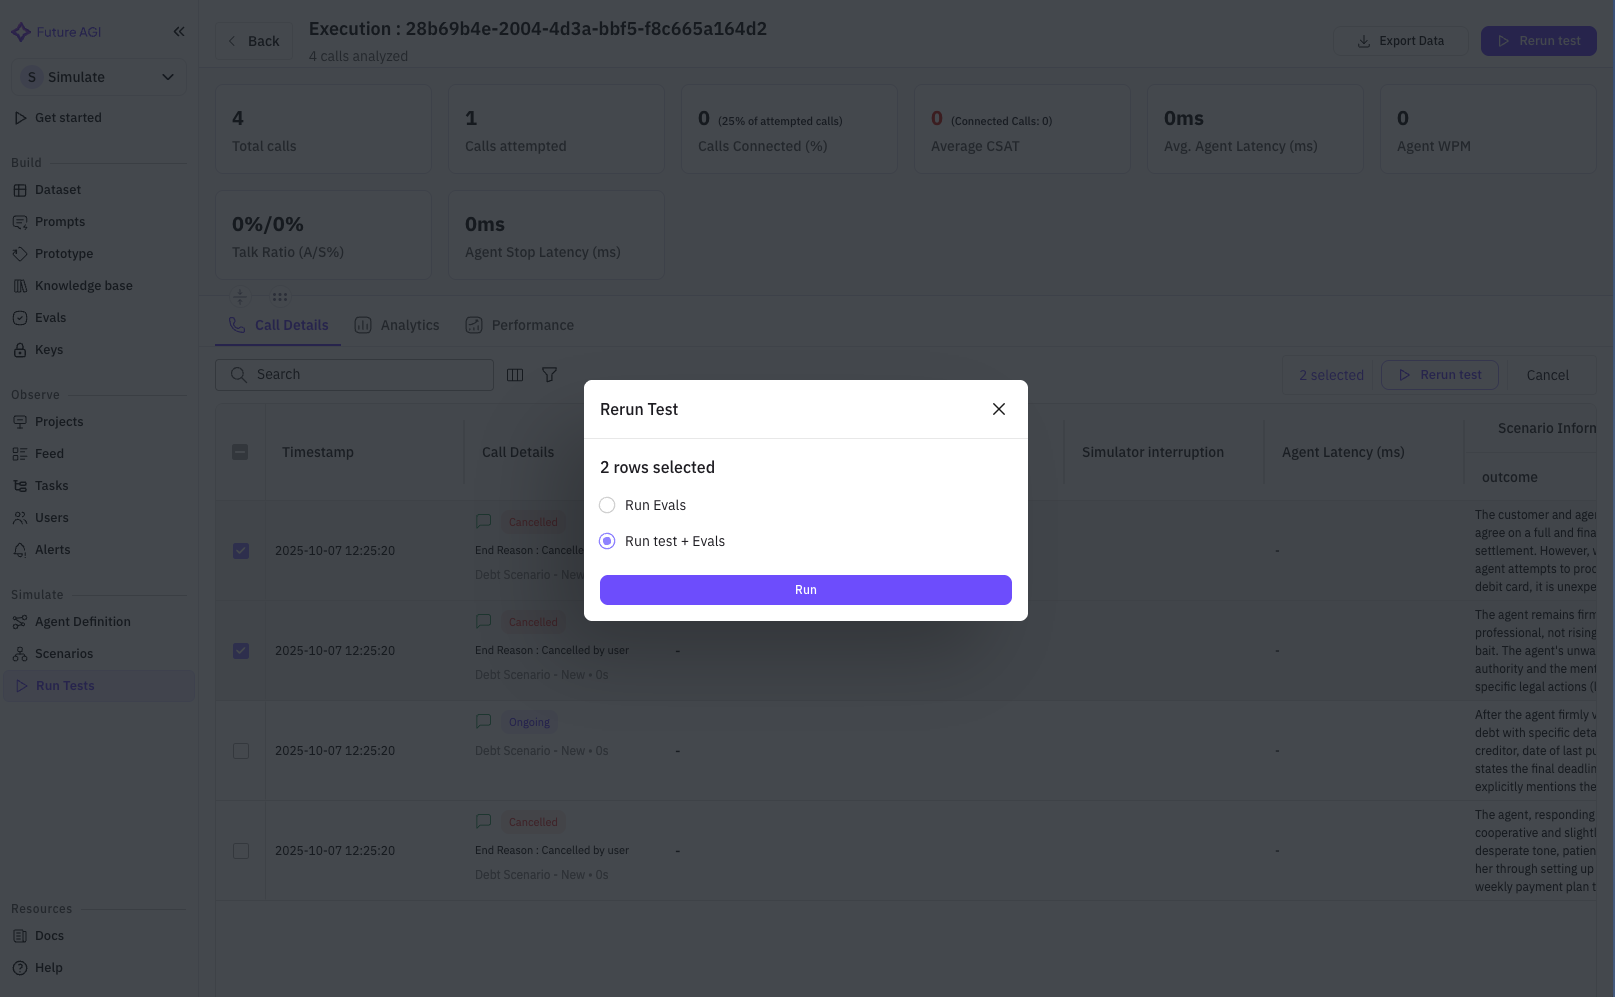The width and height of the screenshot is (1615, 997).
Task: Open the column settings icon
Action: (515, 375)
